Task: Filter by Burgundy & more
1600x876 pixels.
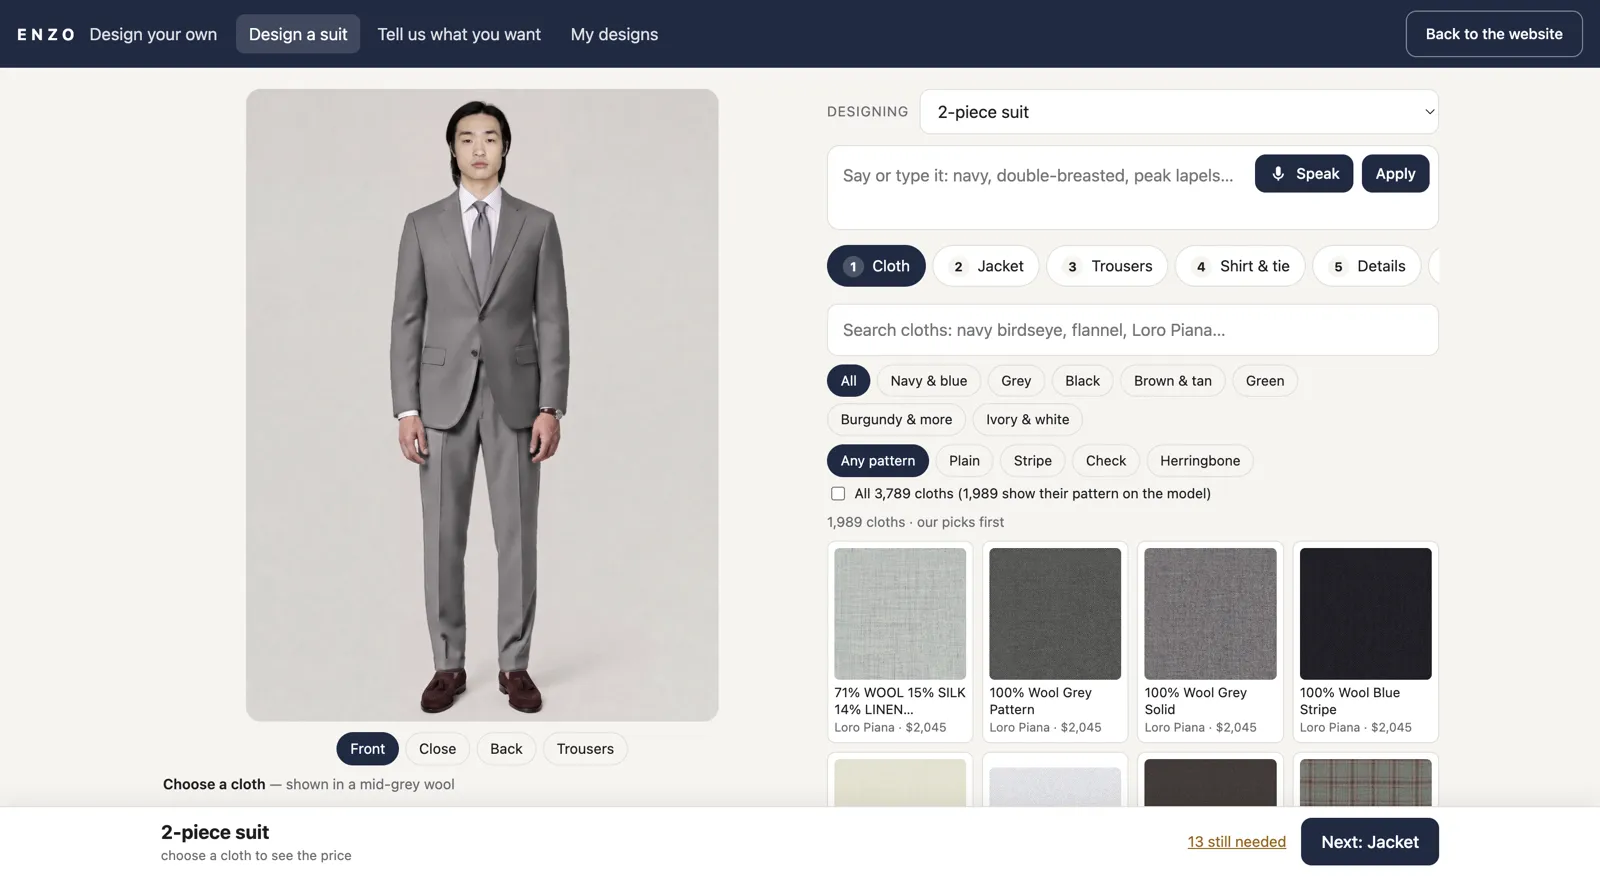Action: (896, 420)
